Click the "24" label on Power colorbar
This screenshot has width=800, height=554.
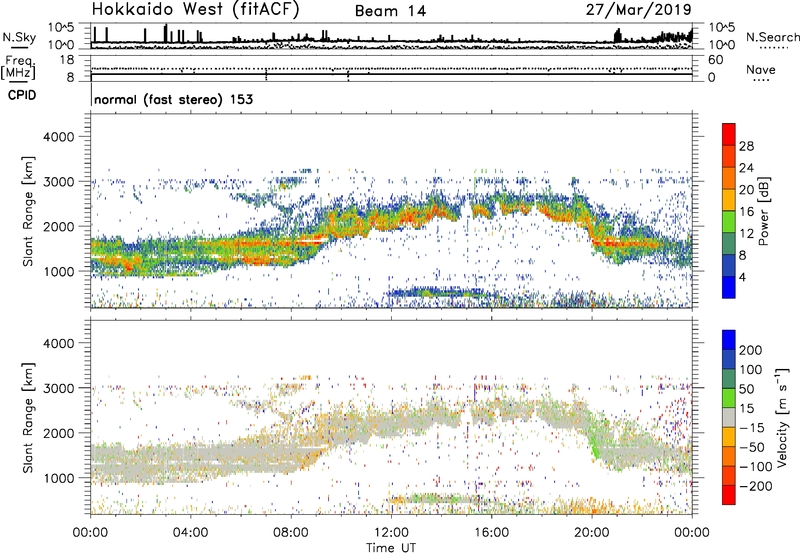click(x=746, y=168)
